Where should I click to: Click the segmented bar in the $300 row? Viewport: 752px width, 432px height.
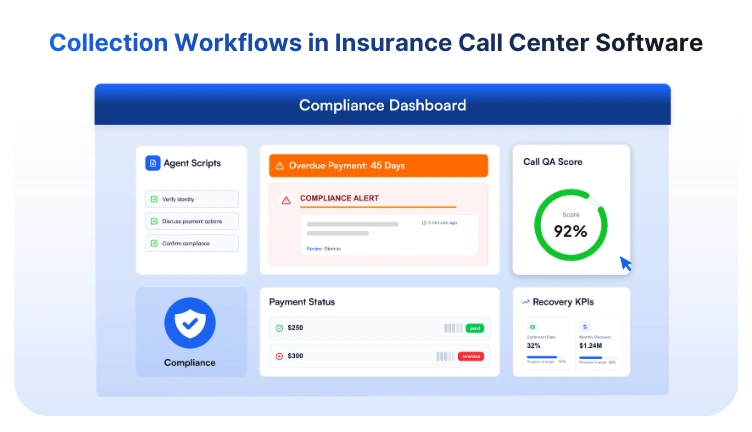(446, 356)
